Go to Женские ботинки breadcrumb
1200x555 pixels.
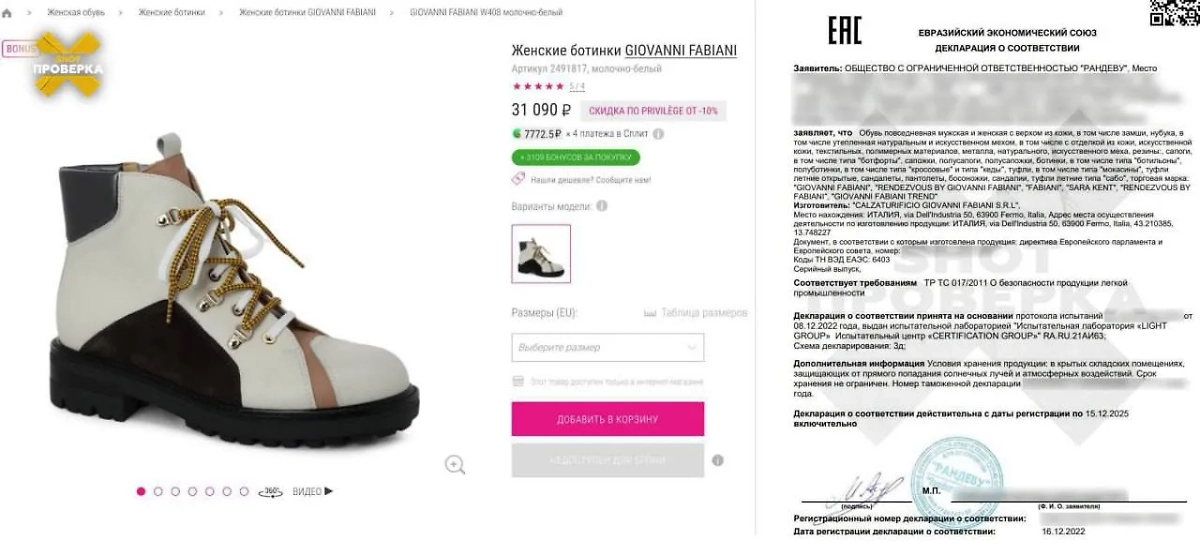click(172, 13)
